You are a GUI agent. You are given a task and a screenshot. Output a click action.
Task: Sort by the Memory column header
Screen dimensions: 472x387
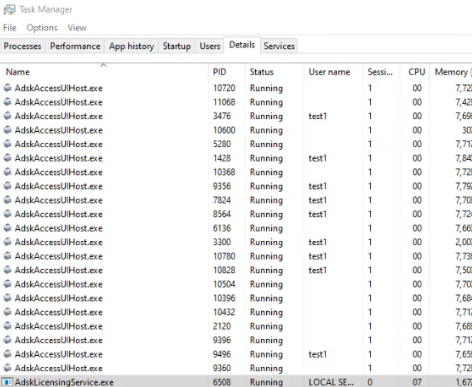pos(451,72)
